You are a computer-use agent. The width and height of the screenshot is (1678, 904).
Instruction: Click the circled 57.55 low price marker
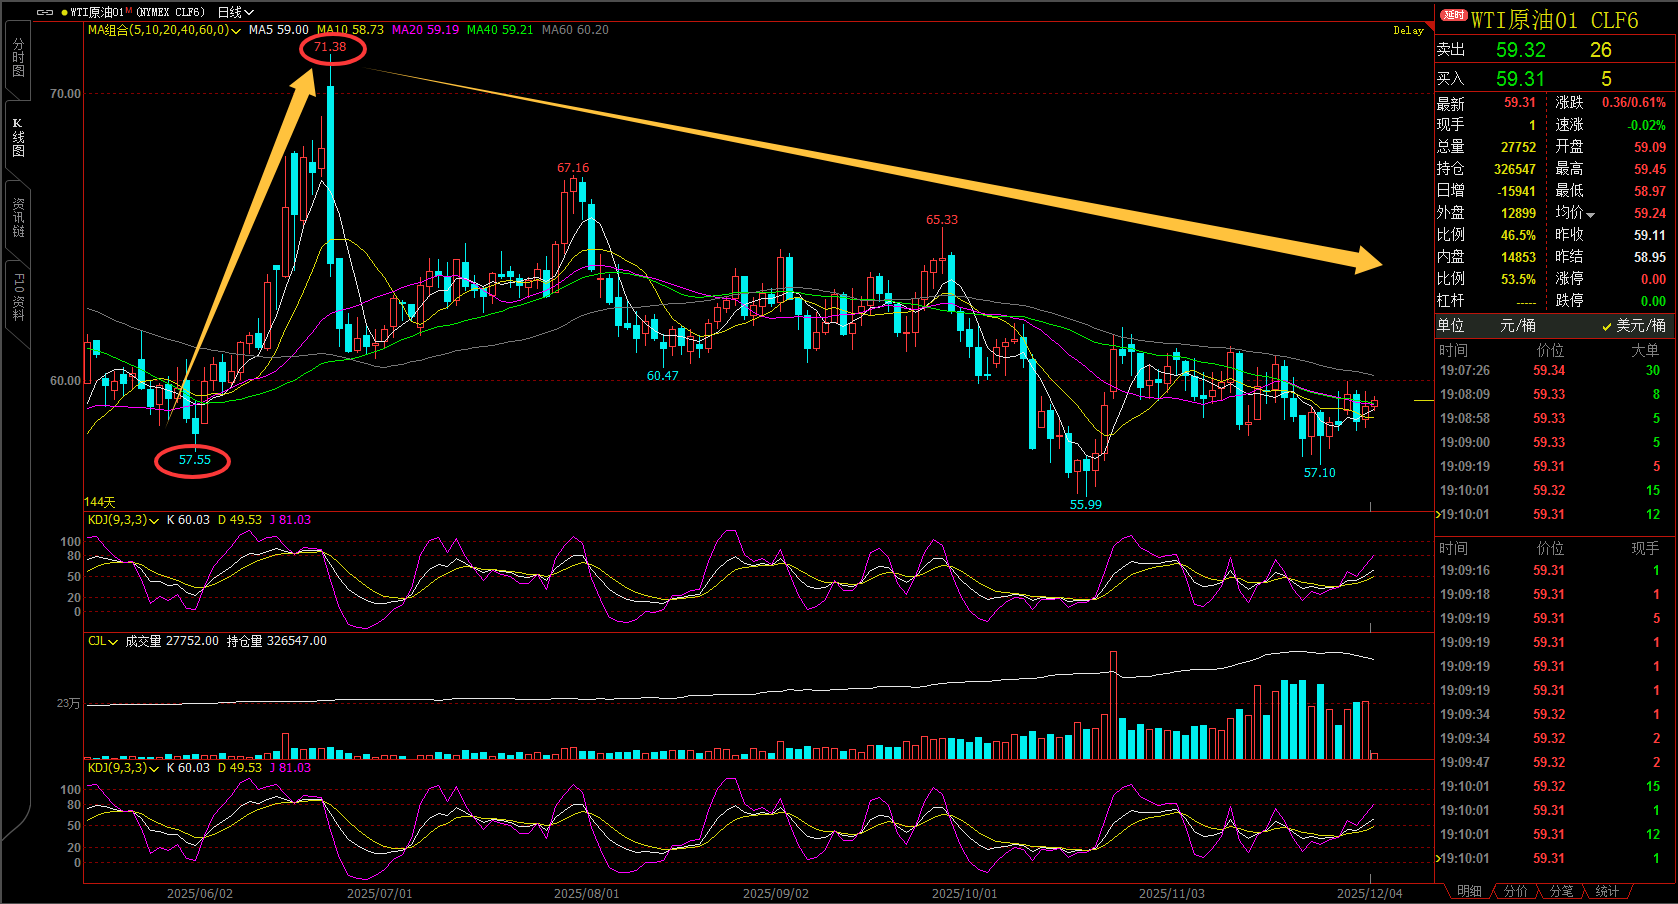[194, 460]
